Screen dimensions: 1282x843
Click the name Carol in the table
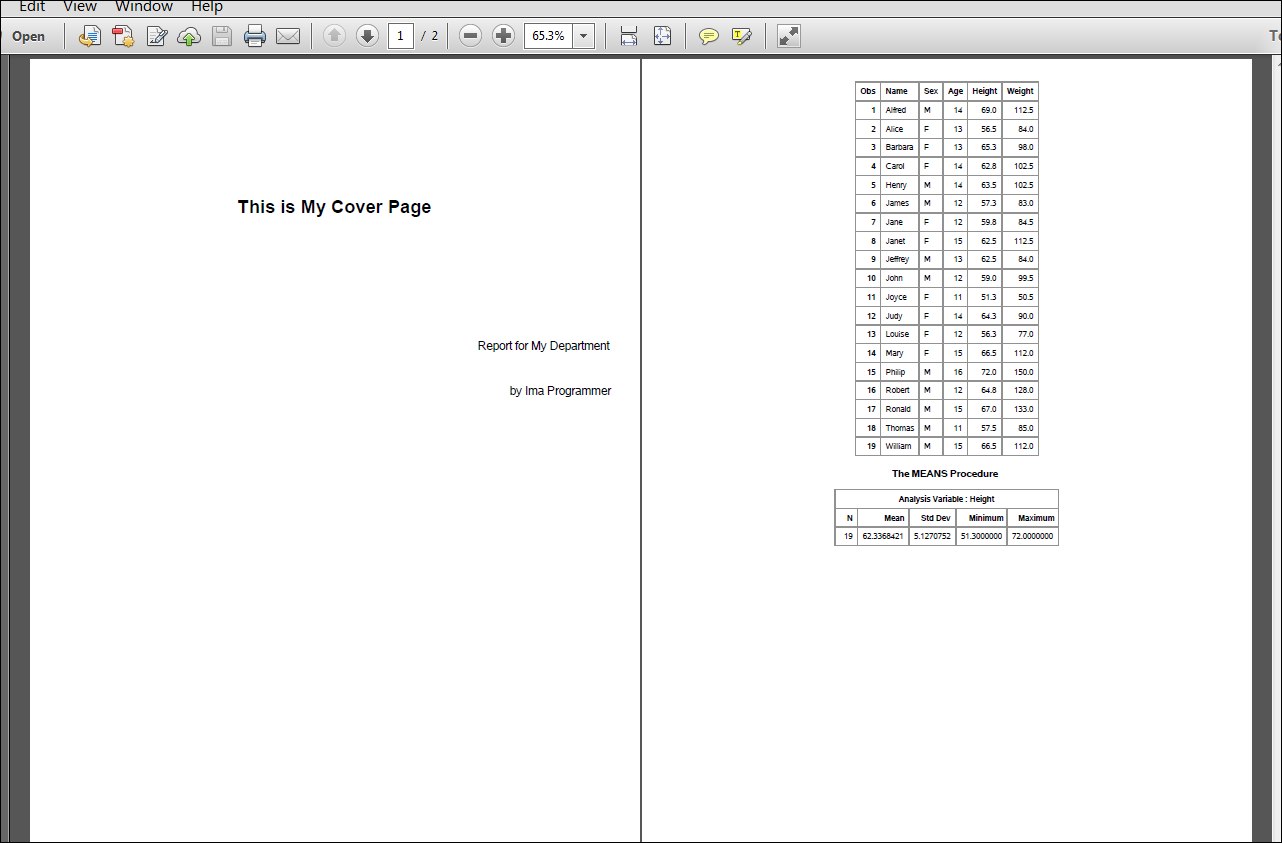click(895, 166)
